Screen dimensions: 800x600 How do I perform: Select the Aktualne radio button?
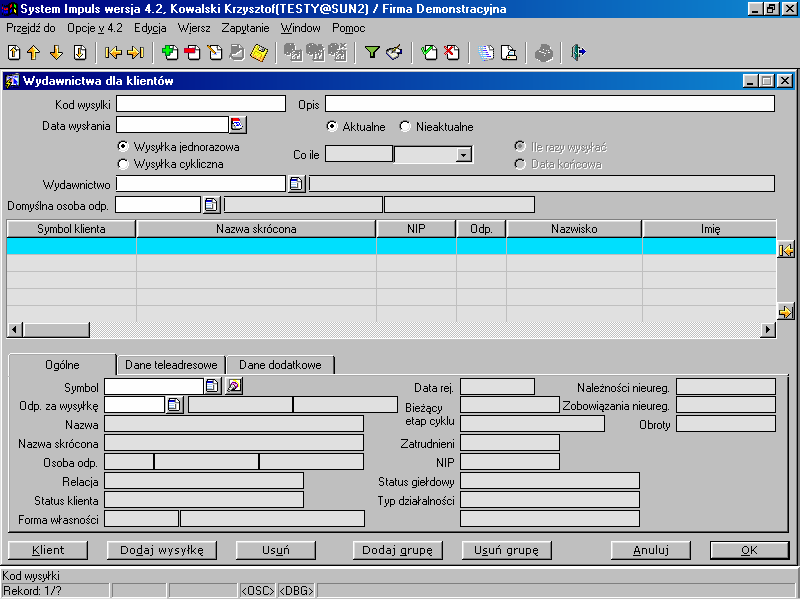tap(332, 127)
